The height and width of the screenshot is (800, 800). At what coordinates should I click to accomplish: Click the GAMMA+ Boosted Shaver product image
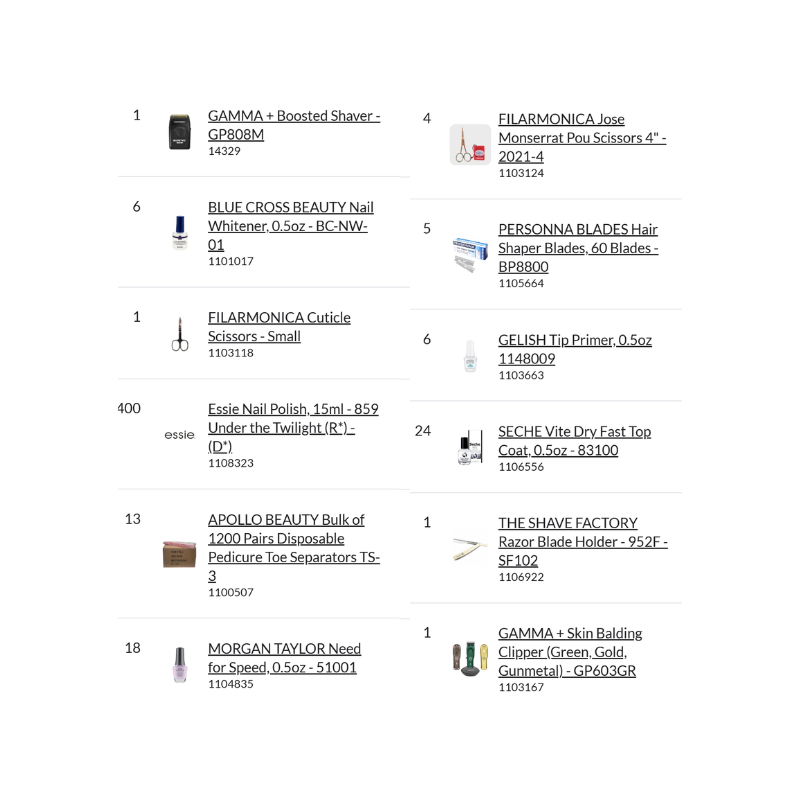179,133
